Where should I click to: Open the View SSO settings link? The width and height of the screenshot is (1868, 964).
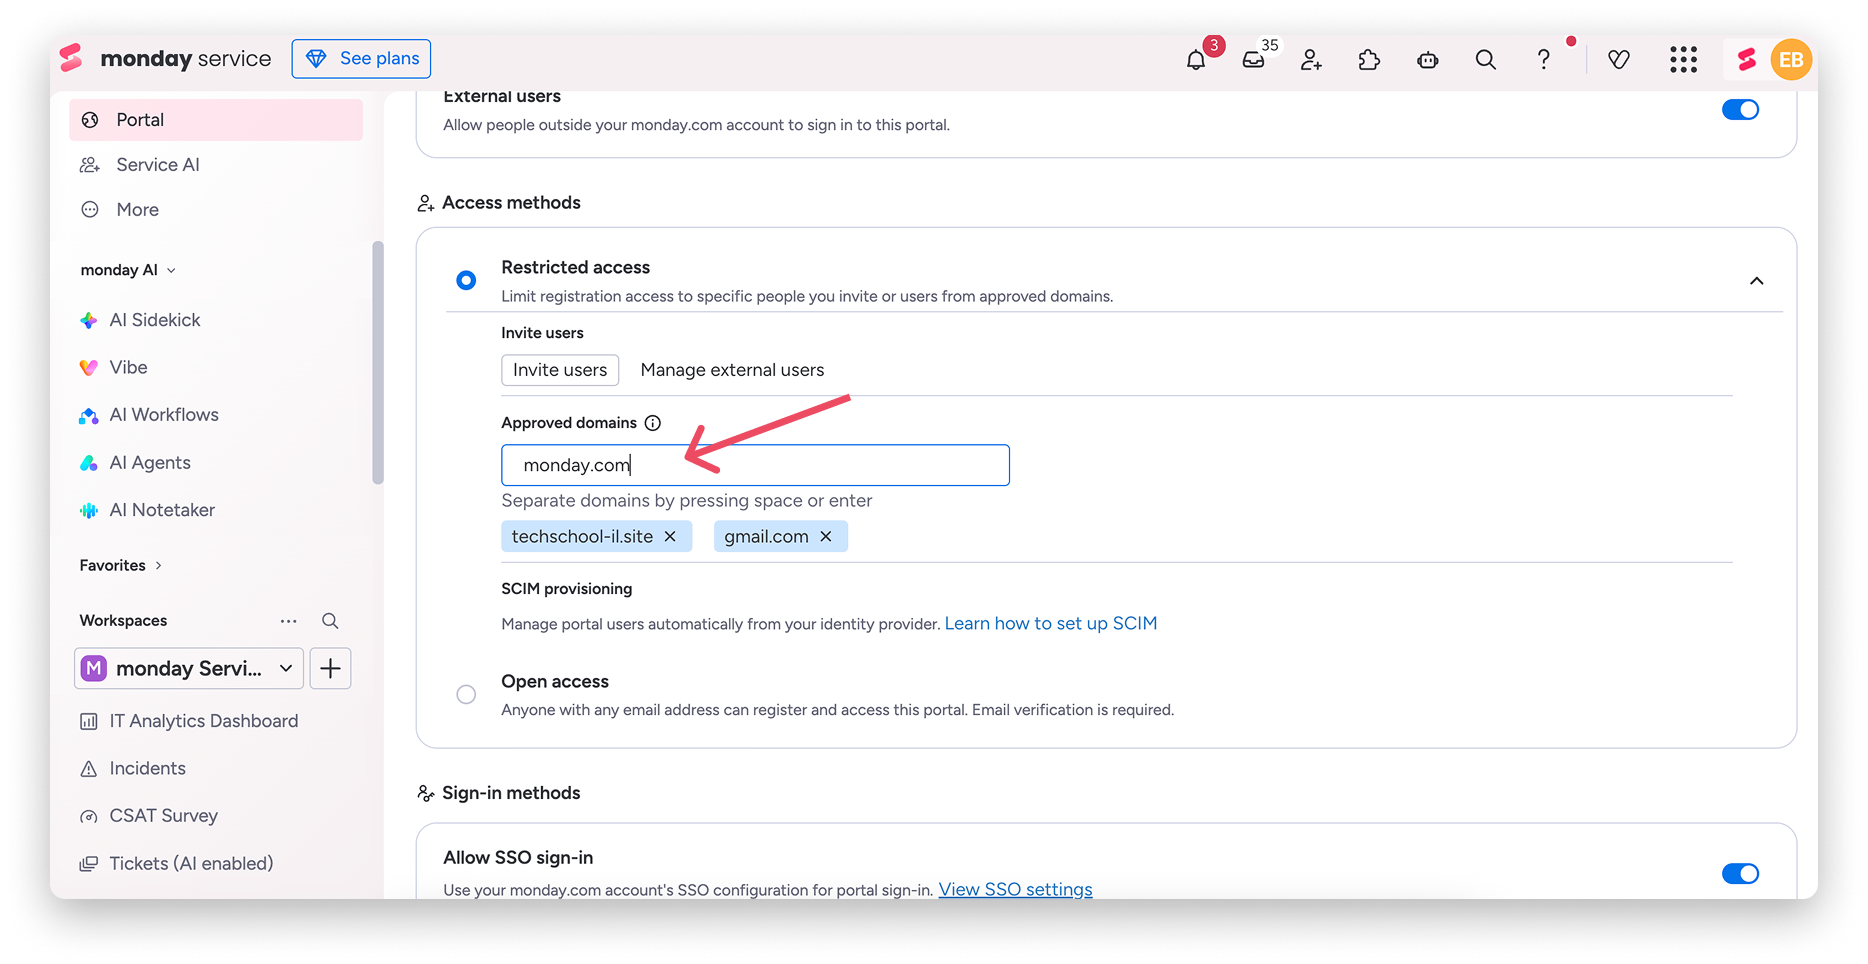(x=1015, y=889)
